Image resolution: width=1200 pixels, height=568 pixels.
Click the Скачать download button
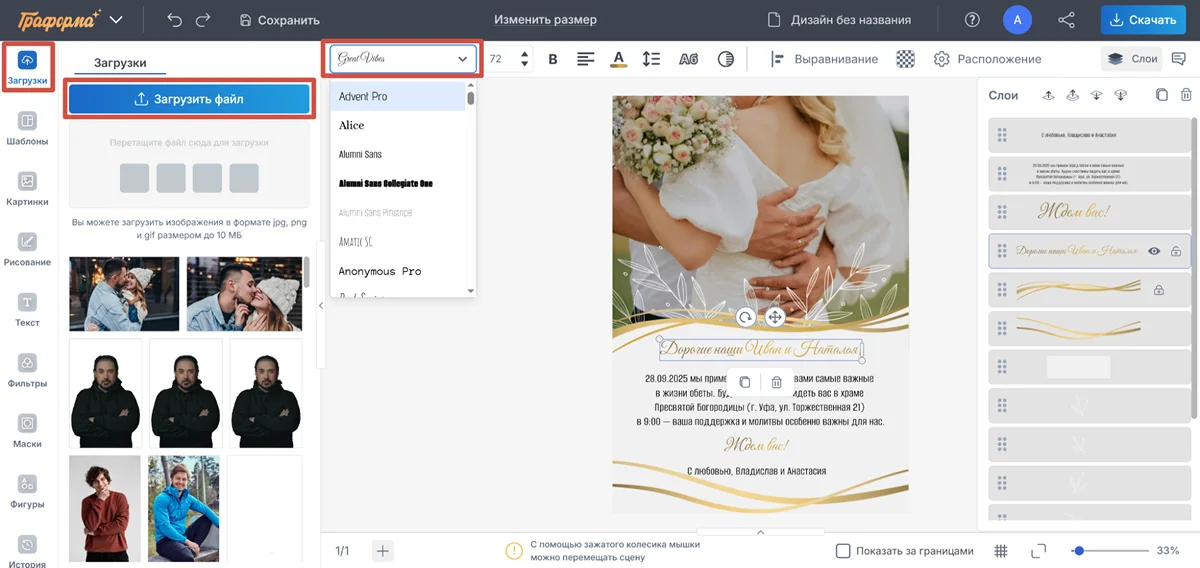pos(1142,20)
